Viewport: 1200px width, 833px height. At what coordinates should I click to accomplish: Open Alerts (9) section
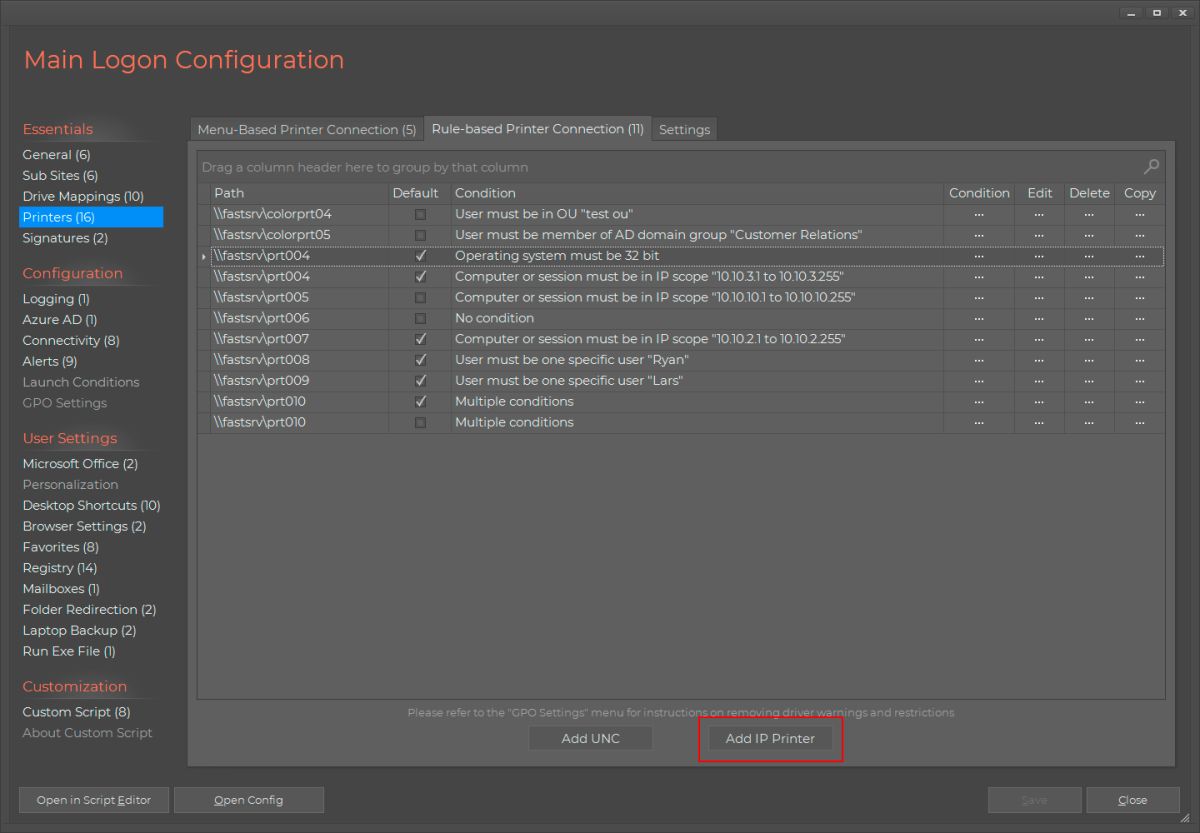pyautogui.click(x=50, y=362)
